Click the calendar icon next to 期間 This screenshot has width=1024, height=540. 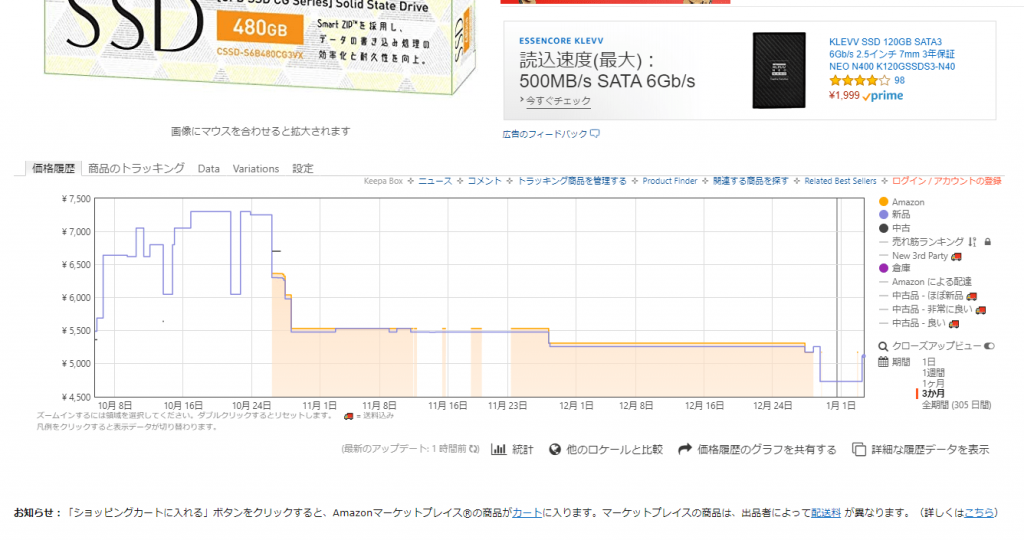point(883,362)
